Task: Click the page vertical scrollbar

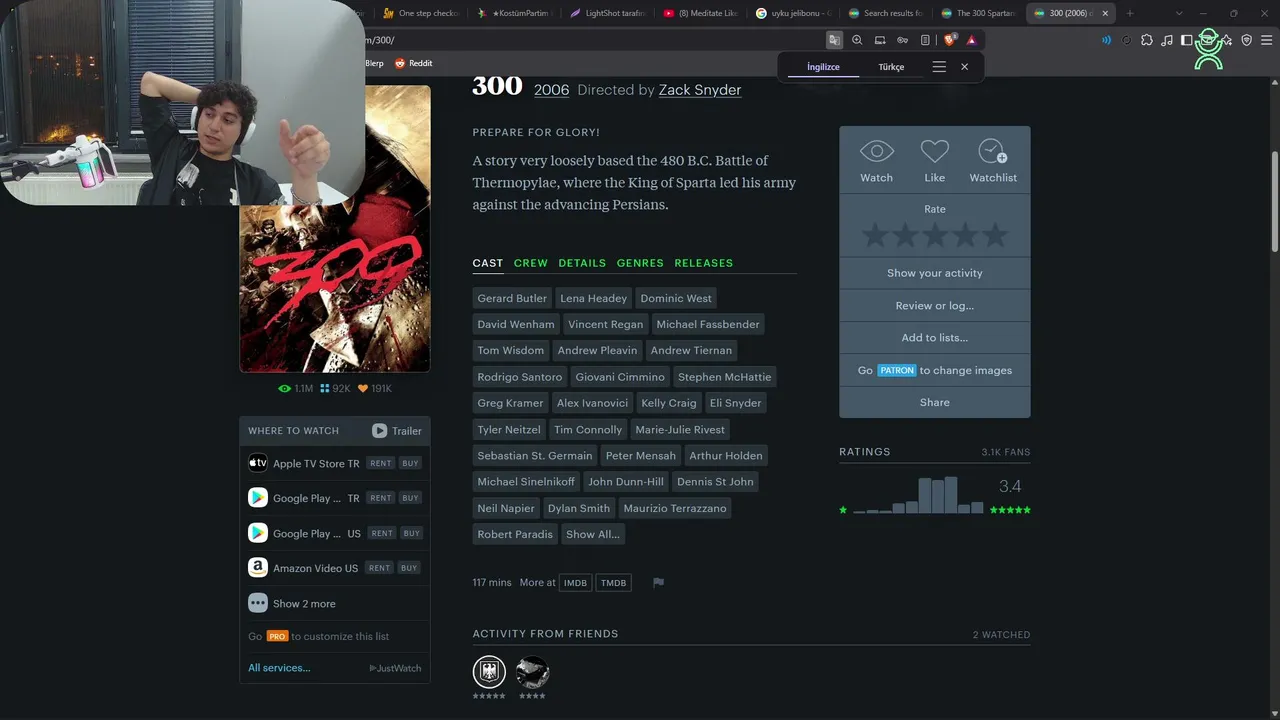Action: coord(1274,200)
